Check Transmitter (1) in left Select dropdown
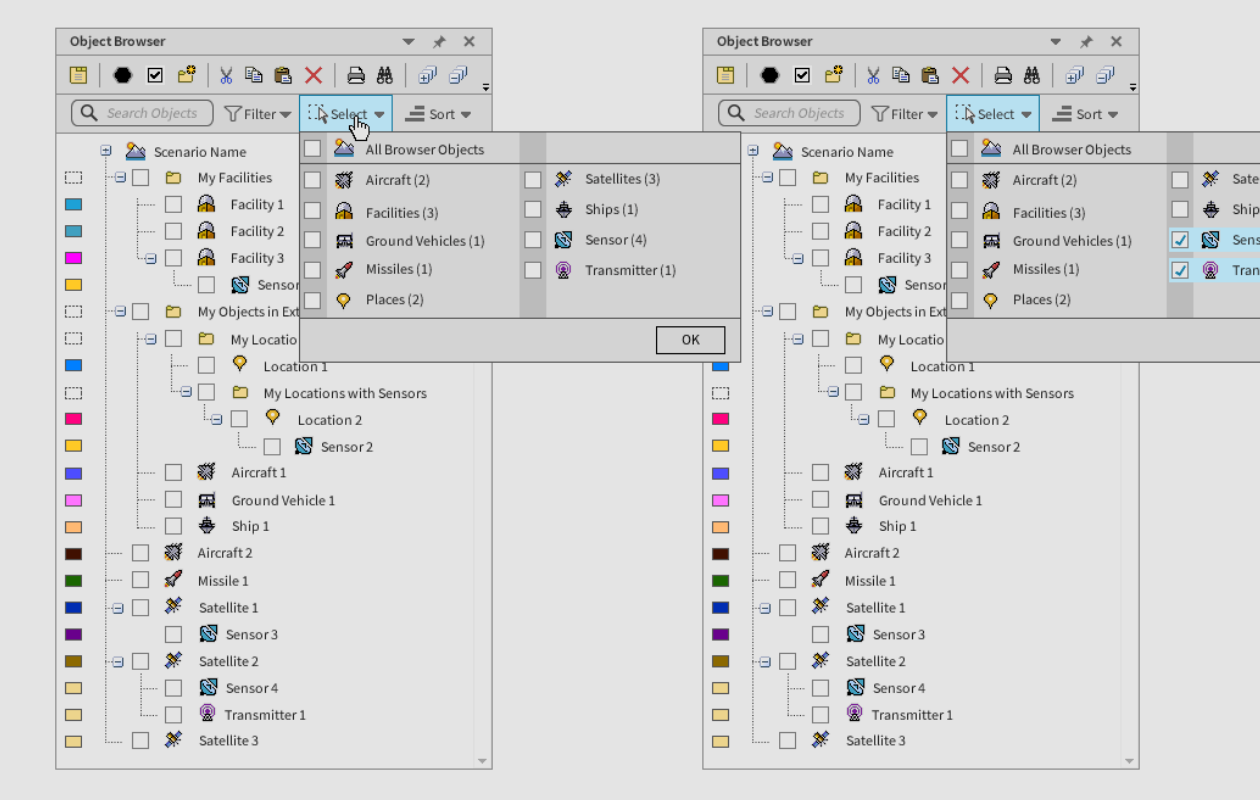 tap(533, 270)
